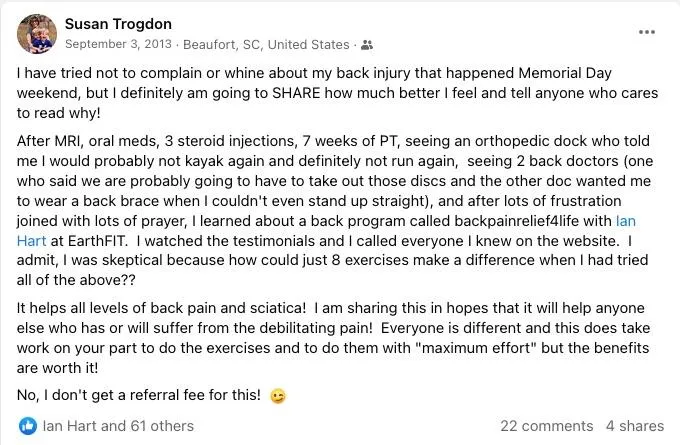
Task: View who liked: Ian Hart and 61 others
Action: point(118,426)
